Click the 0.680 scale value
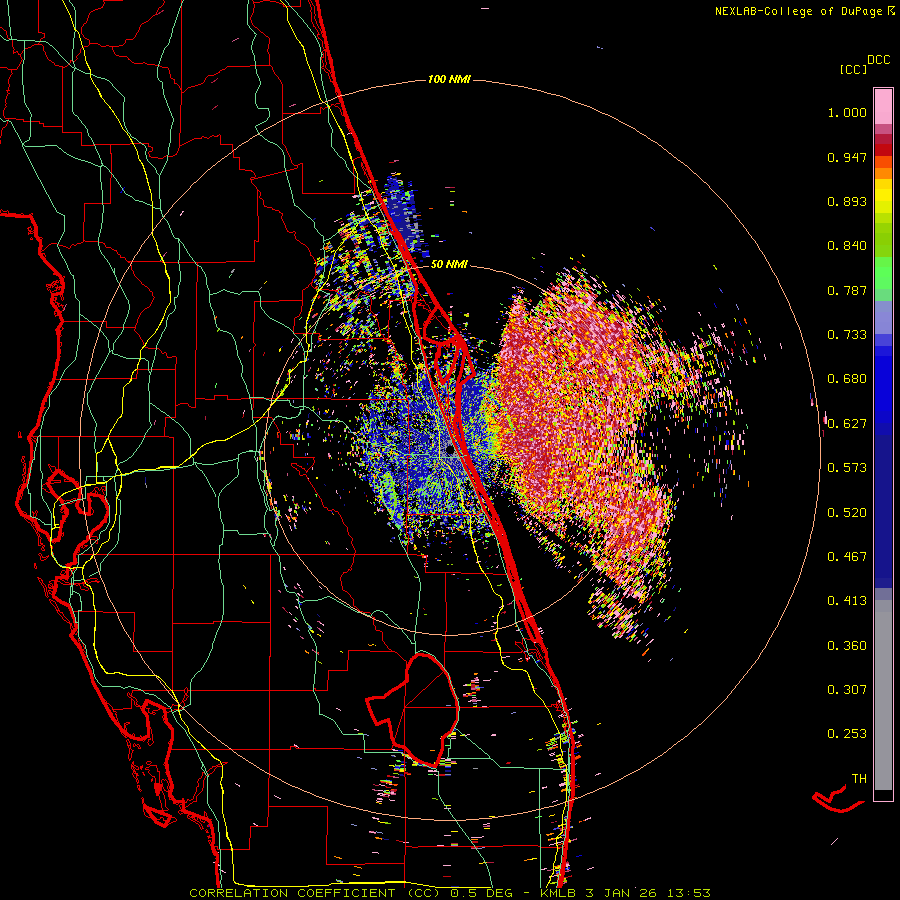 (x=847, y=379)
